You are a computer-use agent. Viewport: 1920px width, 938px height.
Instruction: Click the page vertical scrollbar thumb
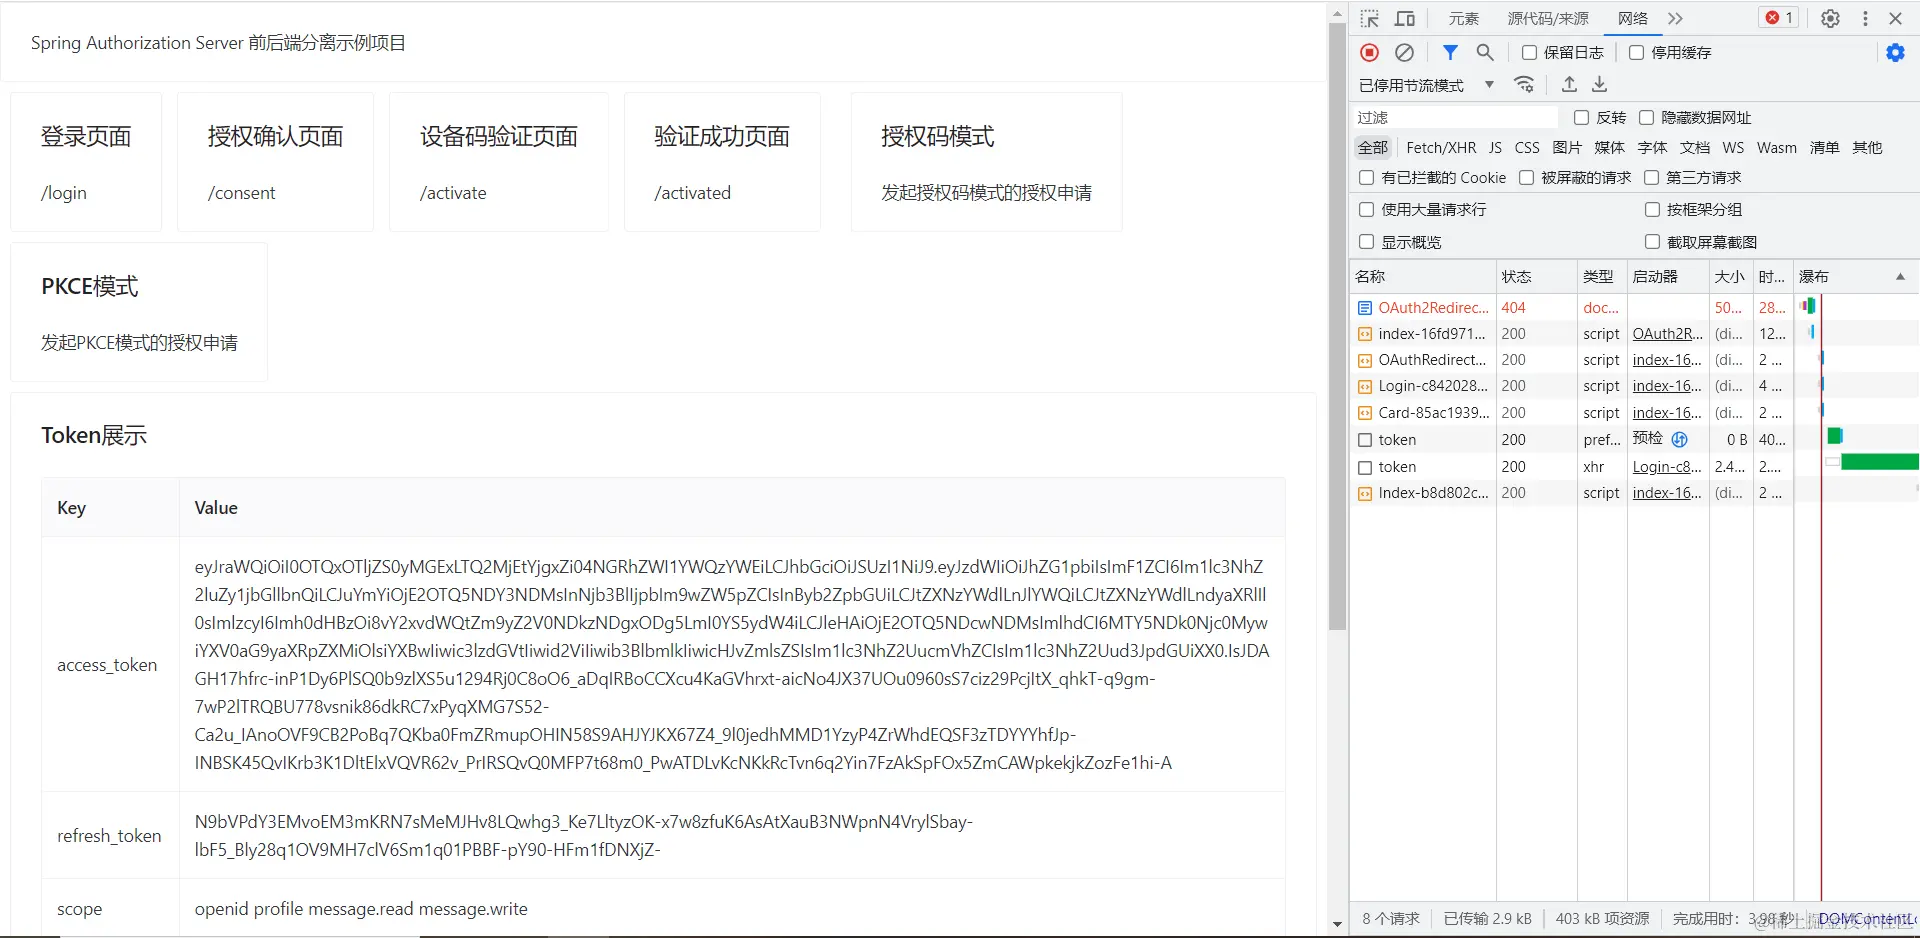[x=1337, y=326]
